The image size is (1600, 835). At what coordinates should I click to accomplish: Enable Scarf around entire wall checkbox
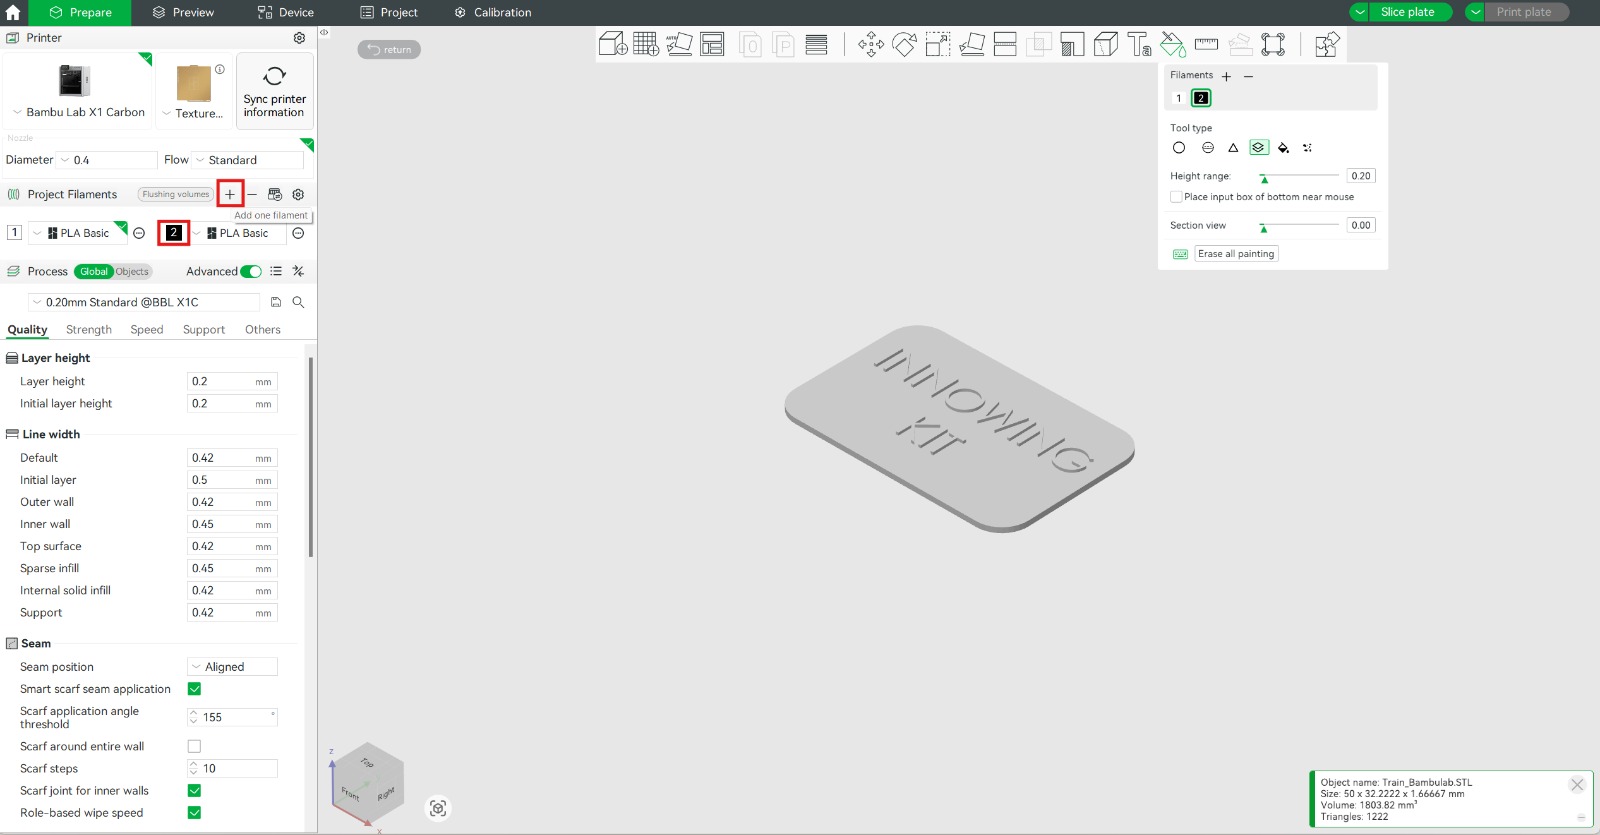coord(194,746)
